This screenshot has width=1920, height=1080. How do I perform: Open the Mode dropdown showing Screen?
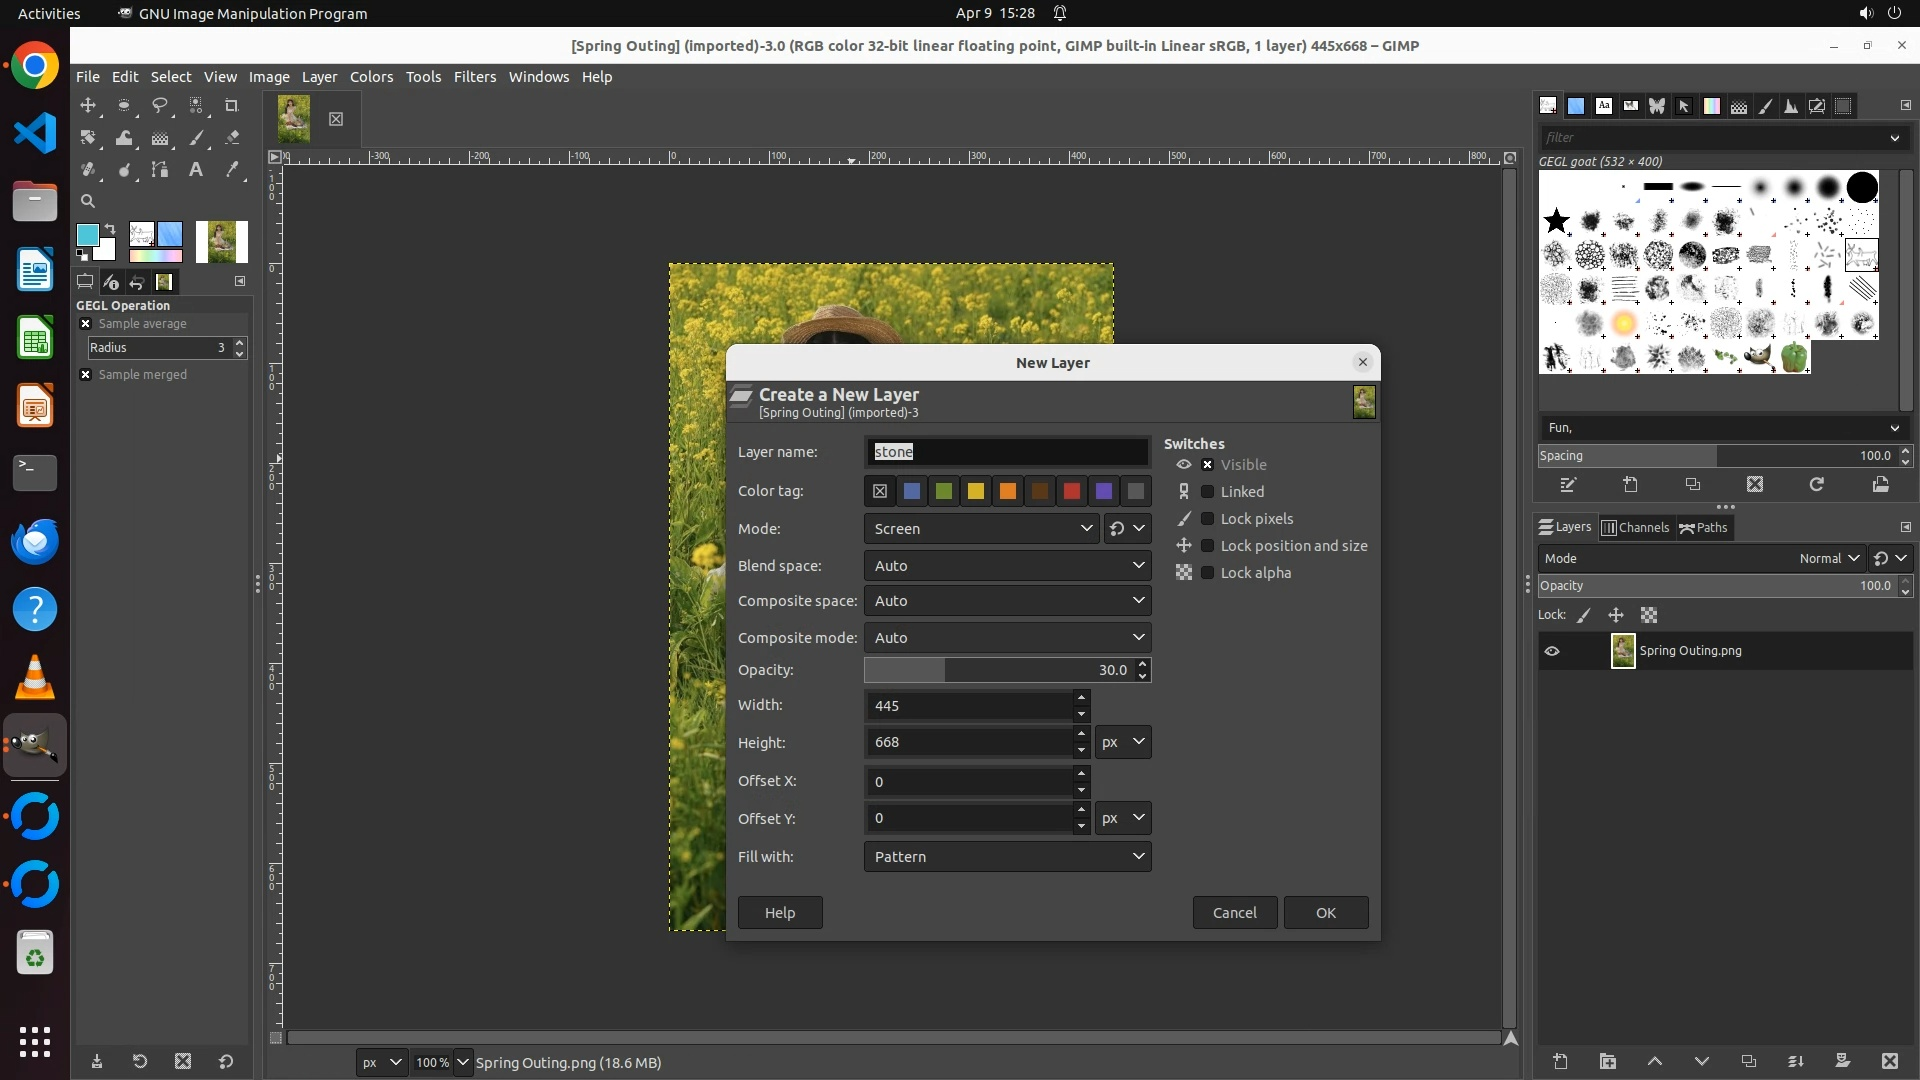point(982,529)
